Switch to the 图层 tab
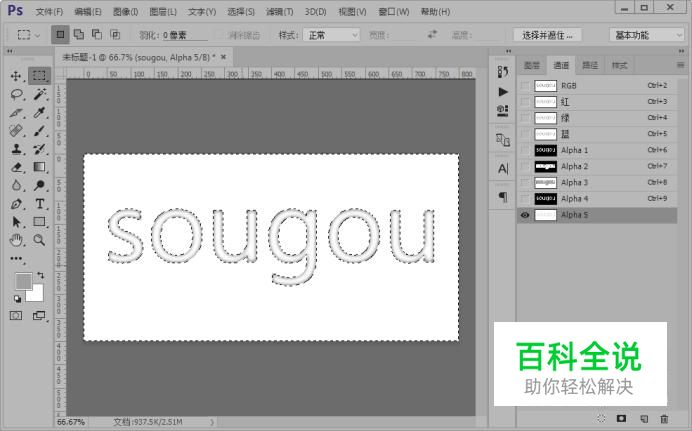 [532, 65]
